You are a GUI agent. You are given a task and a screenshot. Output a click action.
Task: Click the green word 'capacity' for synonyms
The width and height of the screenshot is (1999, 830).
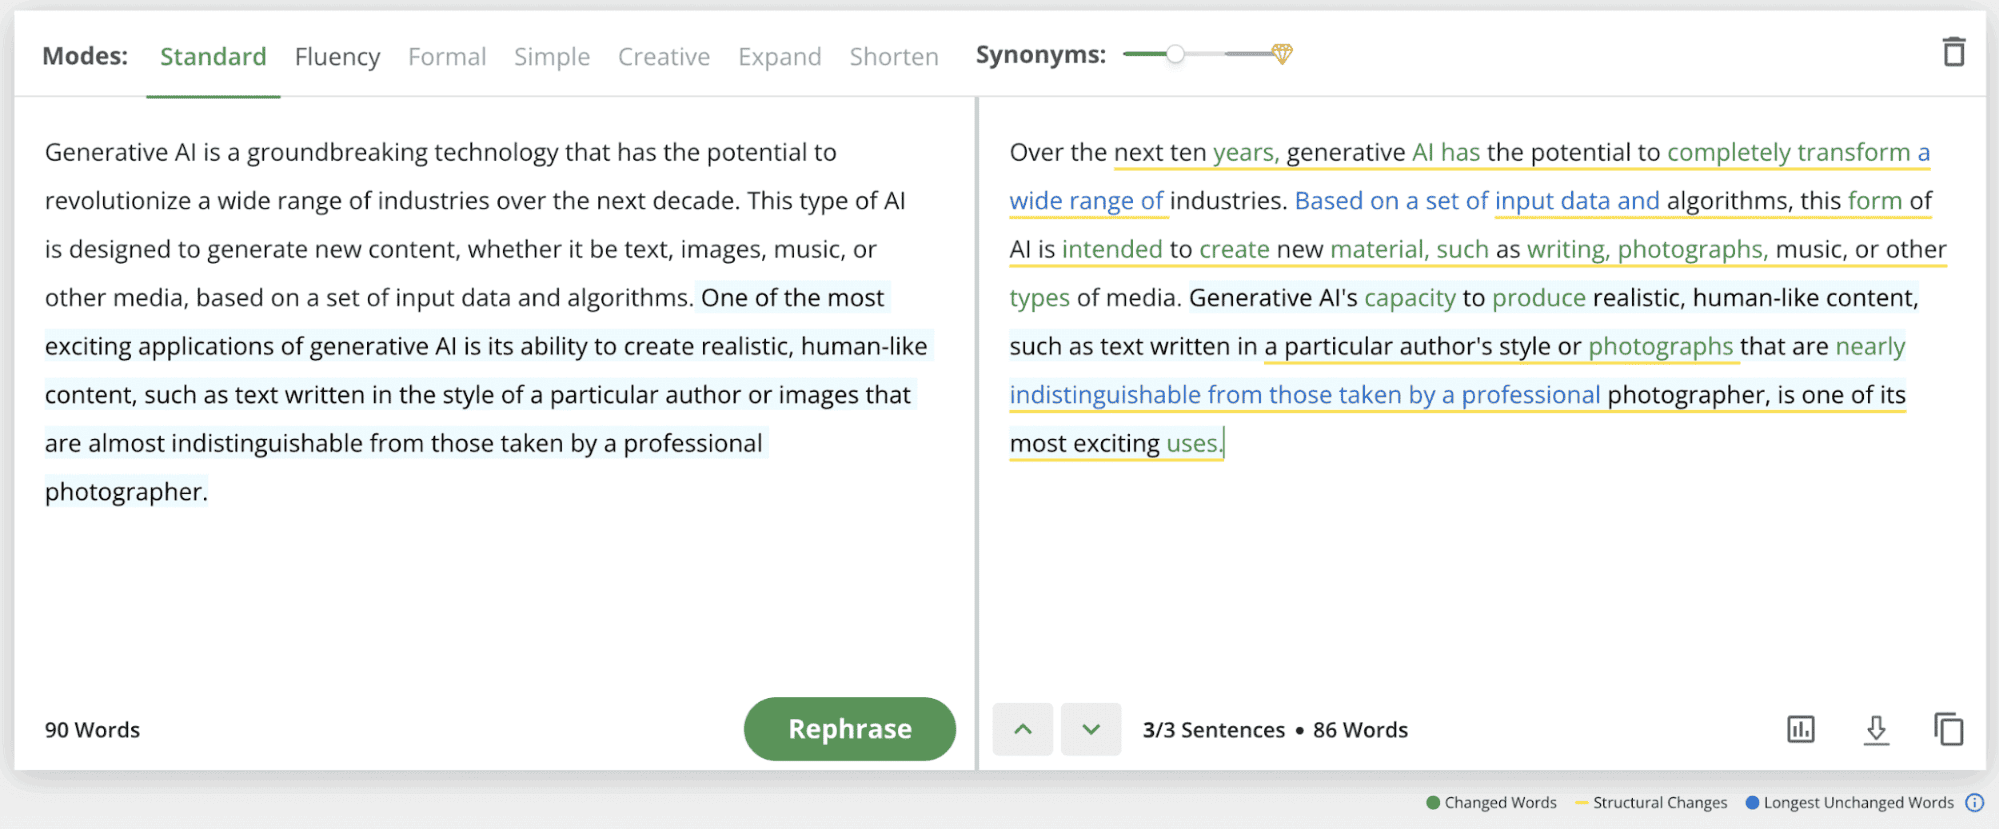(1409, 298)
